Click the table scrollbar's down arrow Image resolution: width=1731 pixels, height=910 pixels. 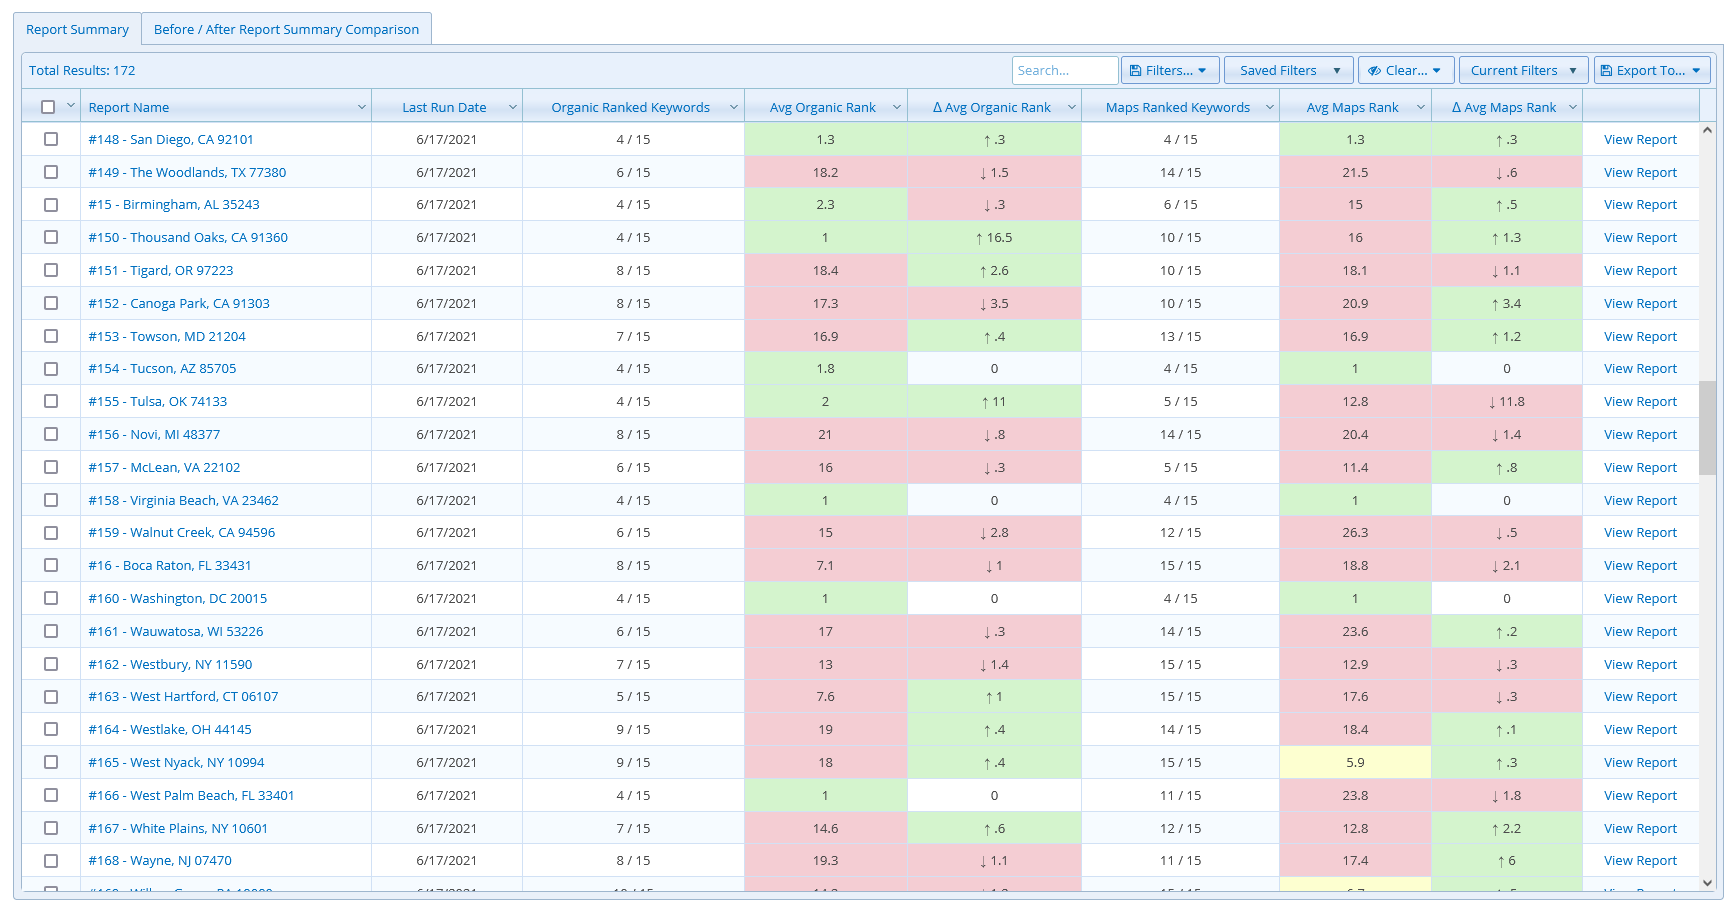tap(1707, 883)
